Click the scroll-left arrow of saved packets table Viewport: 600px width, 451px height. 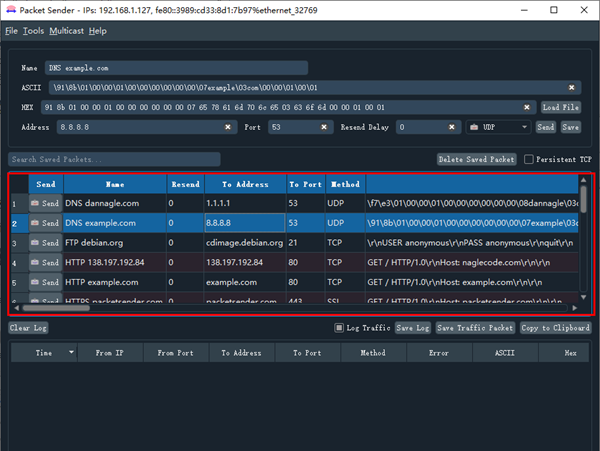(16, 308)
